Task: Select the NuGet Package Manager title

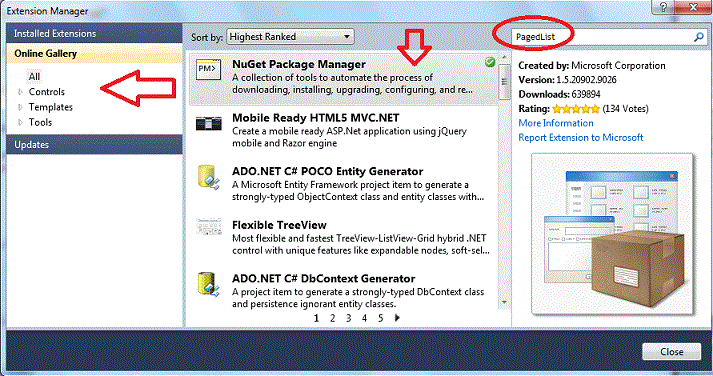Action: click(x=299, y=65)
